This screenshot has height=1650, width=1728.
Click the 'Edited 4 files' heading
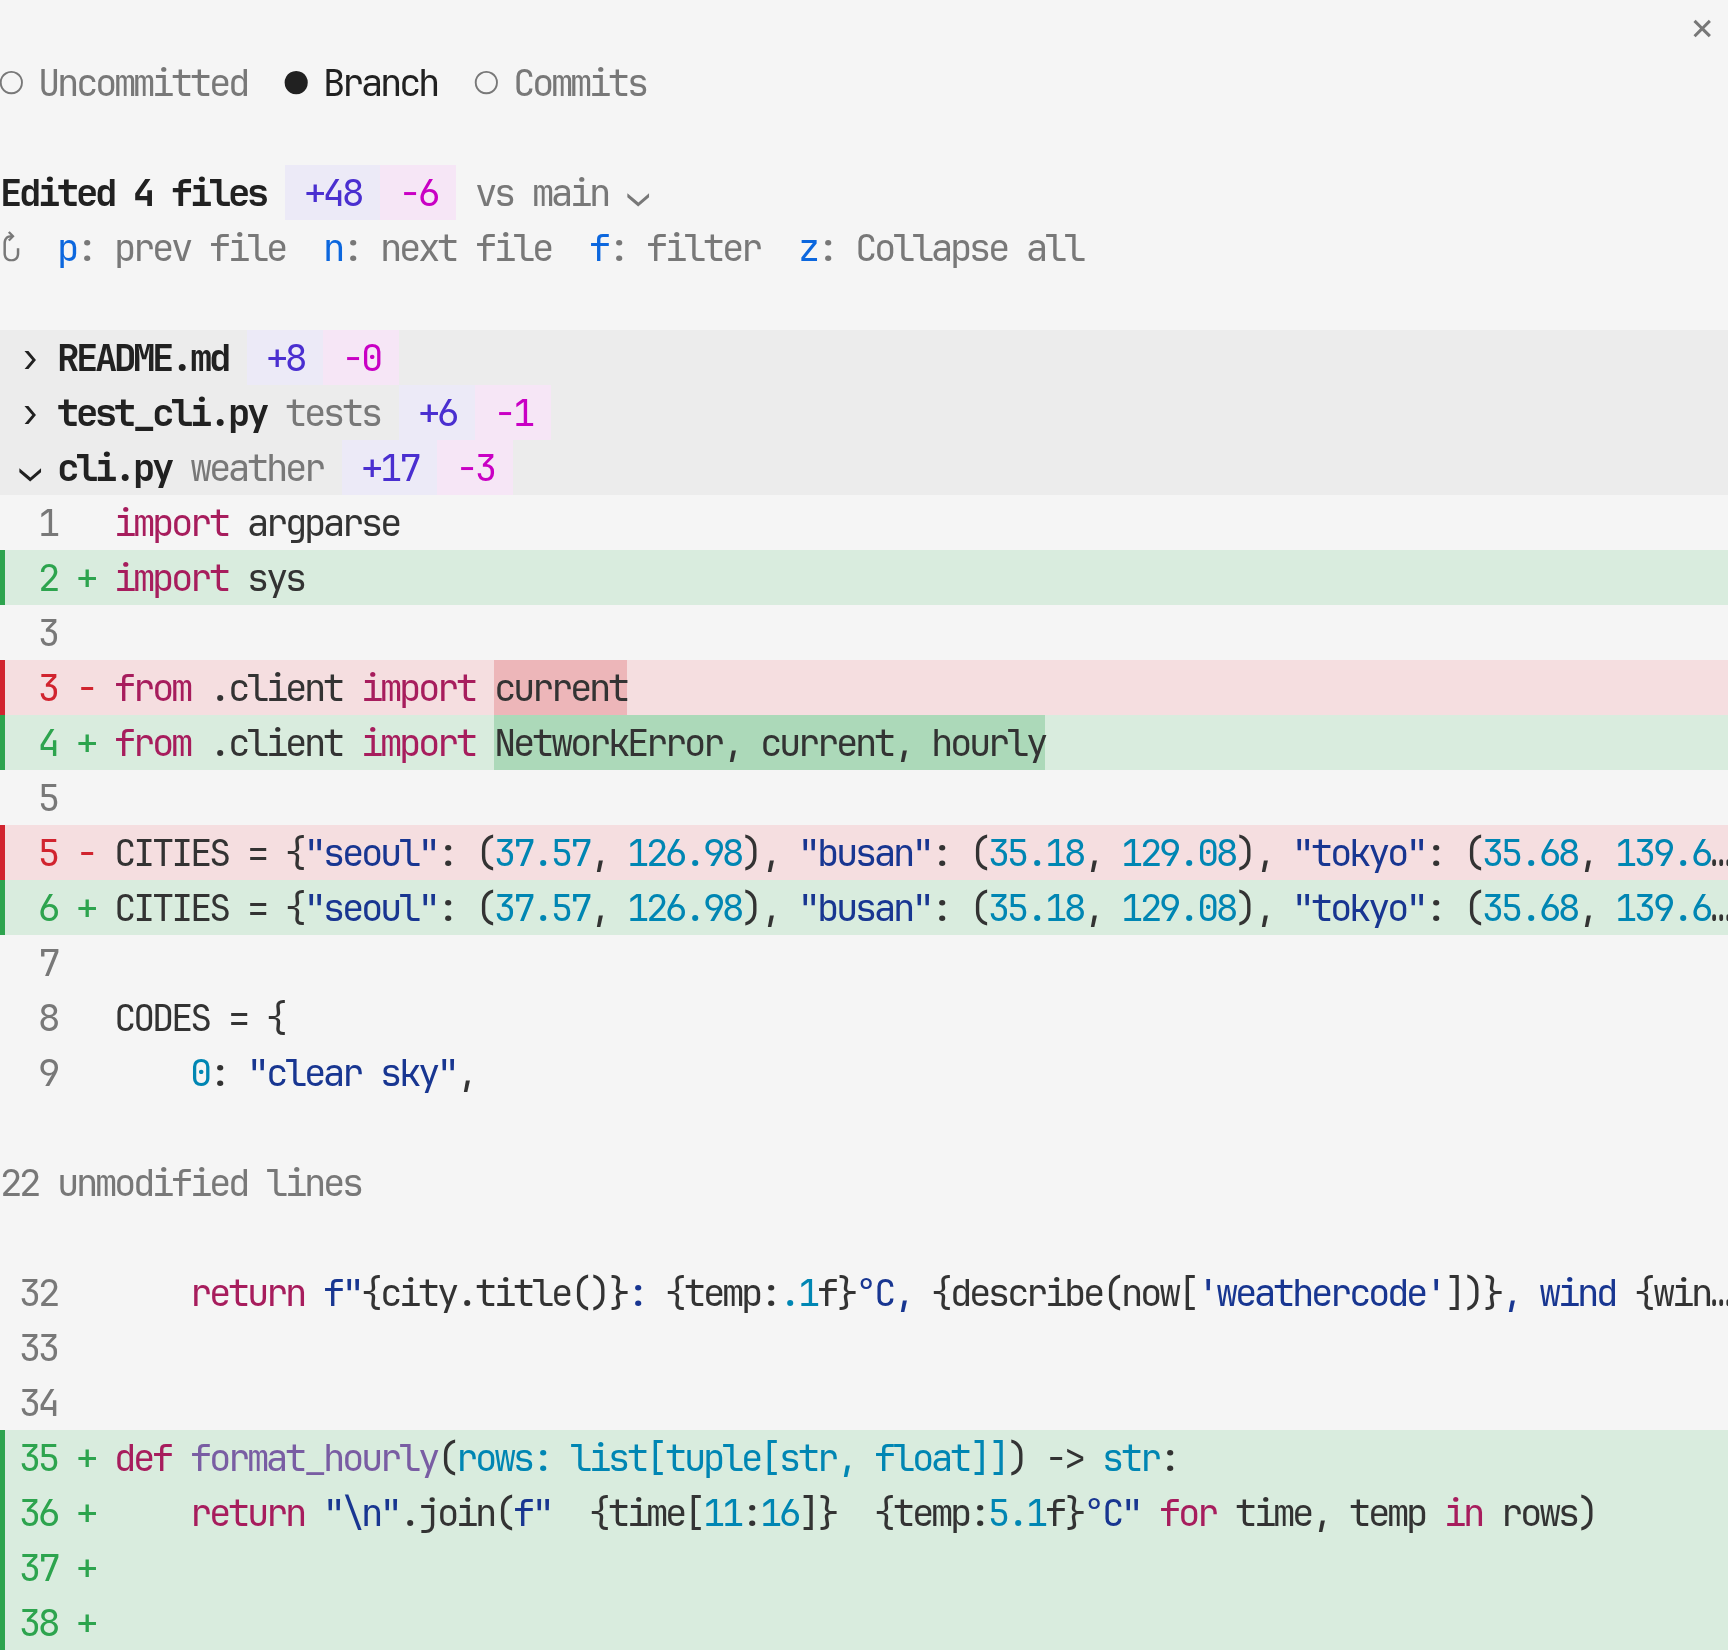[x=134, y=193]
